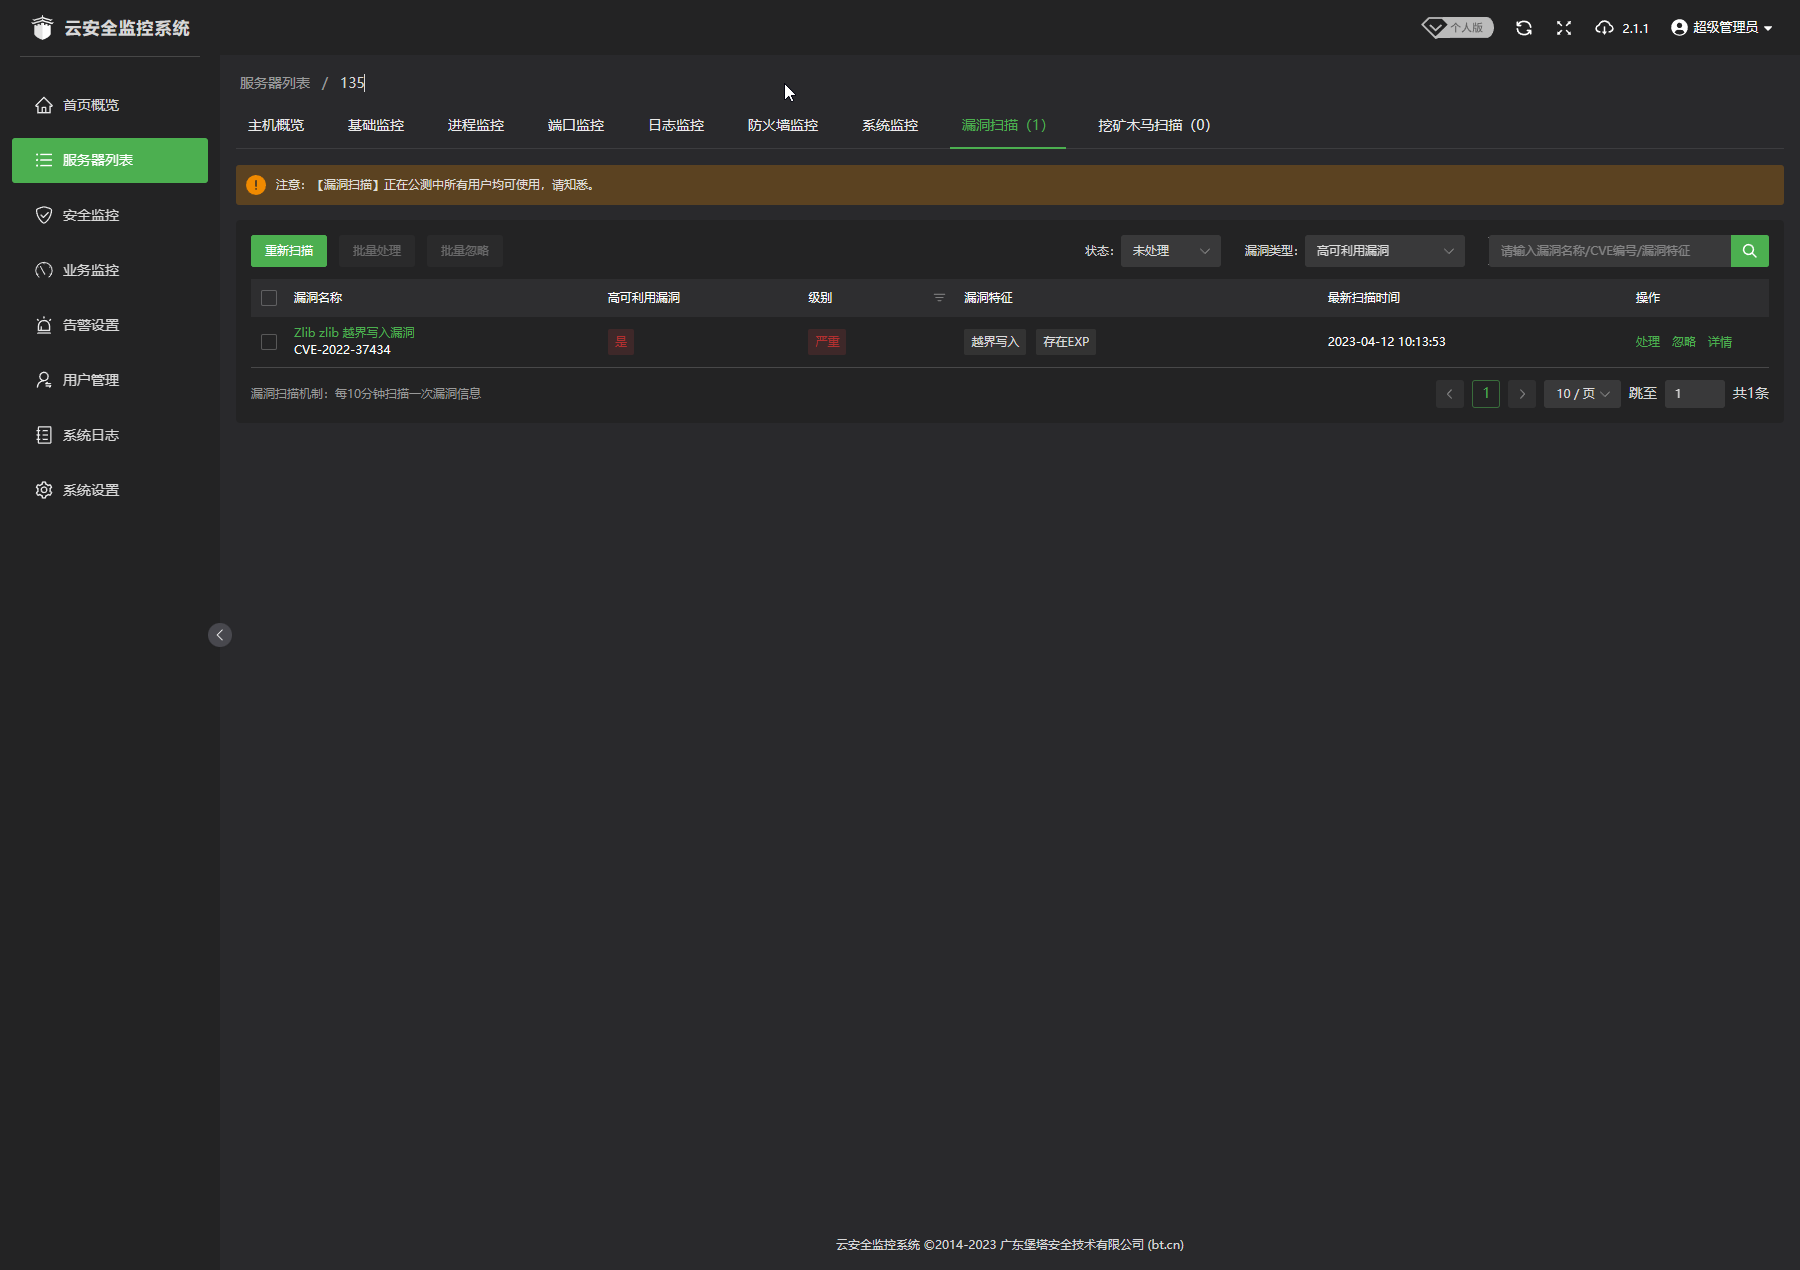Click the vulnerability name search input
This screenshot has width=1800, height=1270.
(1608, 251)
